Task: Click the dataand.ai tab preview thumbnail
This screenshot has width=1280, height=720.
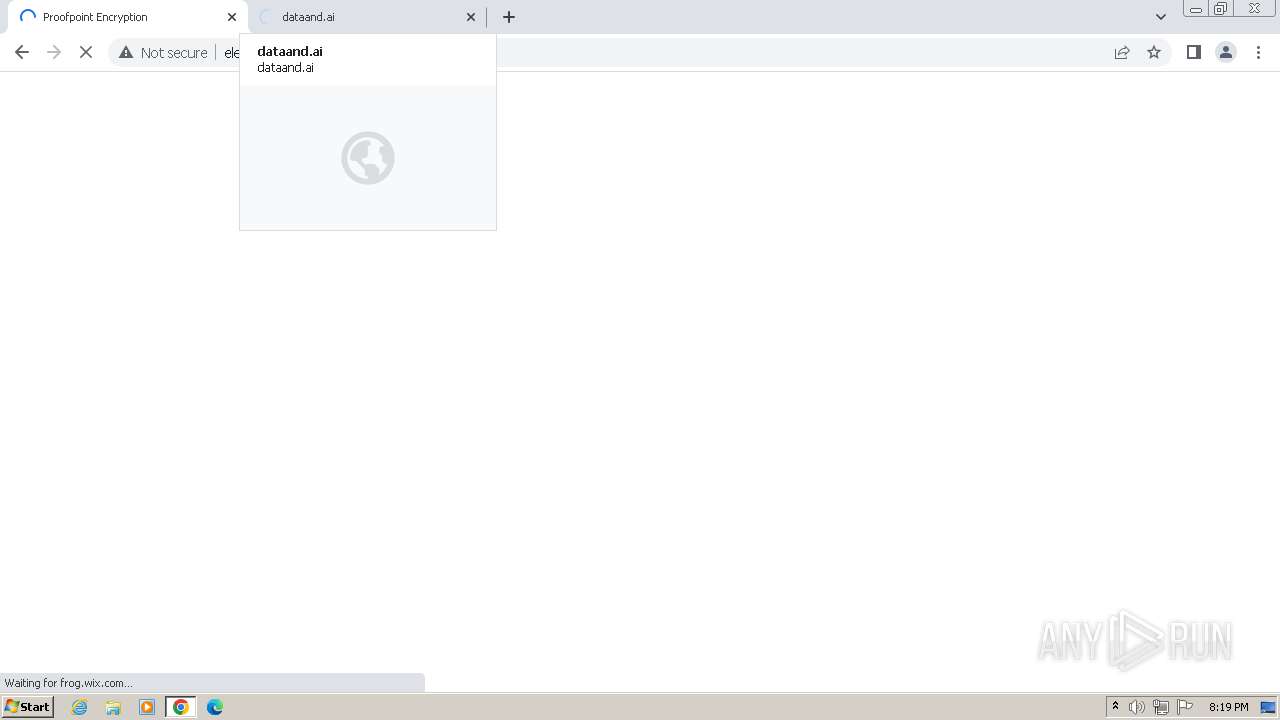Action: pos(368,157)
